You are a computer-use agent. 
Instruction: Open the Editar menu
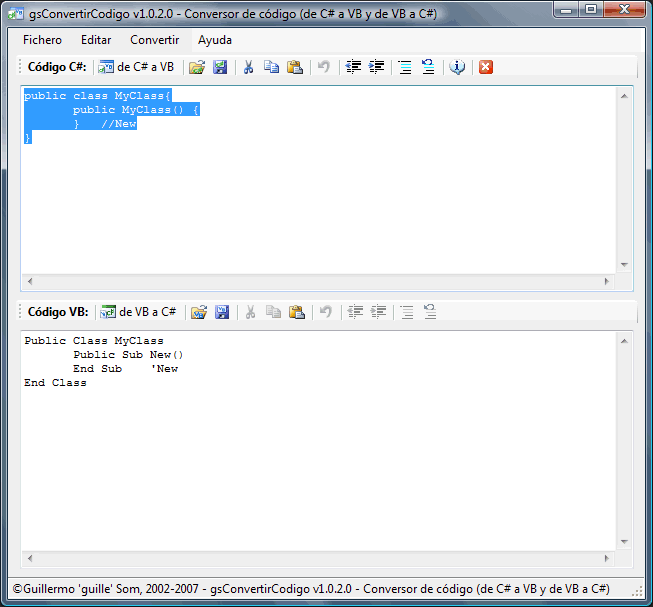96,40
